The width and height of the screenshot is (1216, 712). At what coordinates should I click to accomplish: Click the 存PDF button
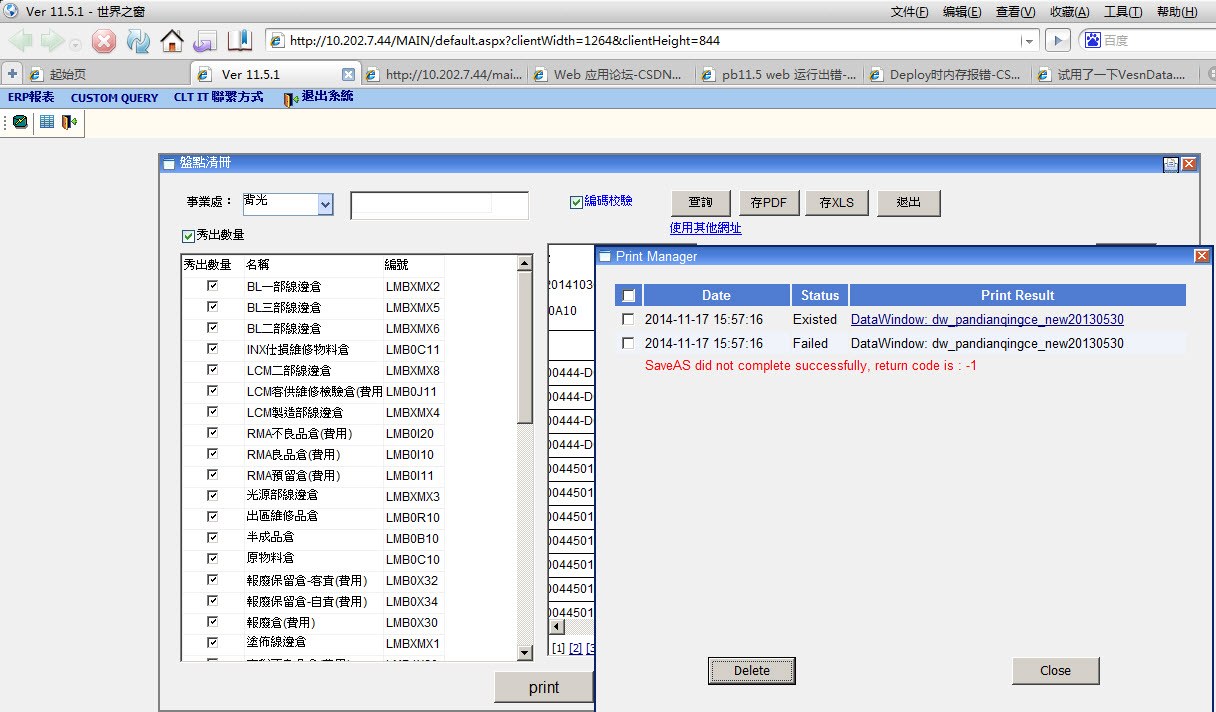(x=768, y=203)
